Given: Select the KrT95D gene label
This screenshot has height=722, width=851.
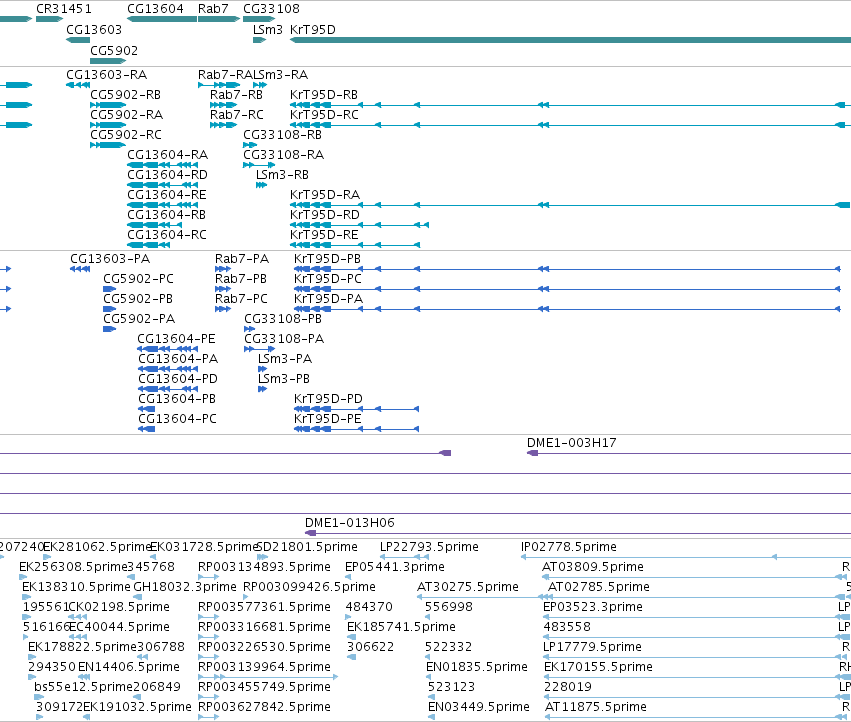Looking at the screenshot, I should click(x=313, y=29).
